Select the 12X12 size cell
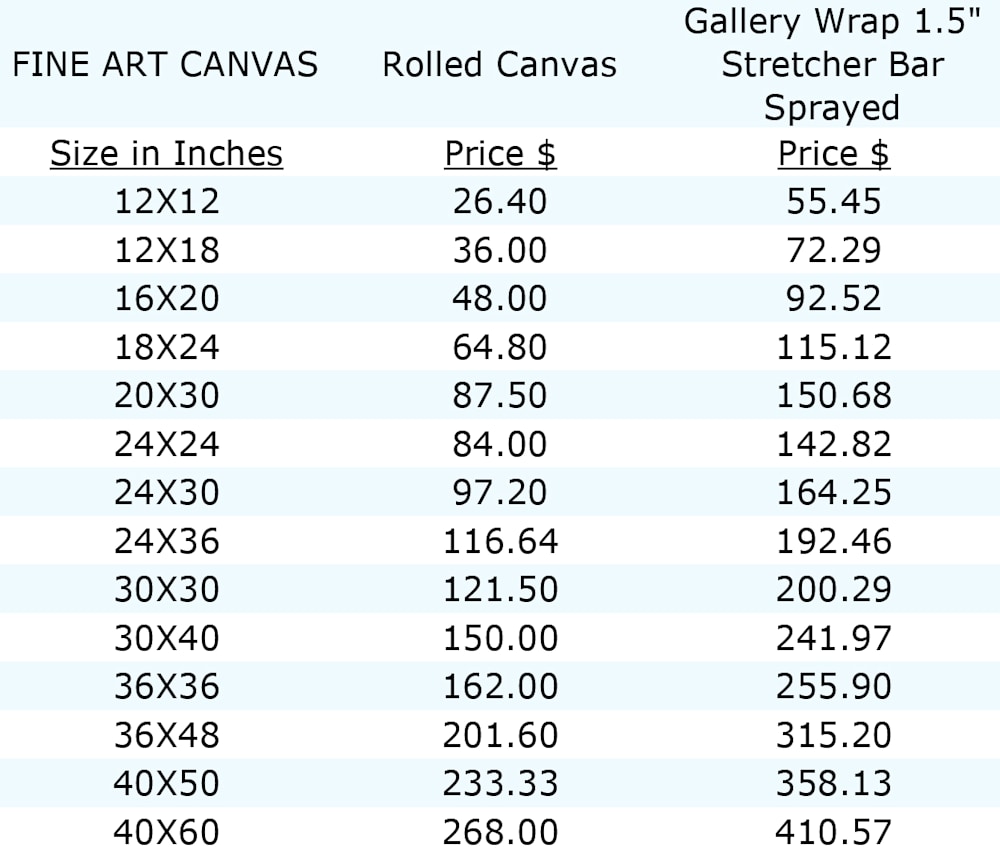The height and width of the screenshot is (857, 1000). [166, 202]
